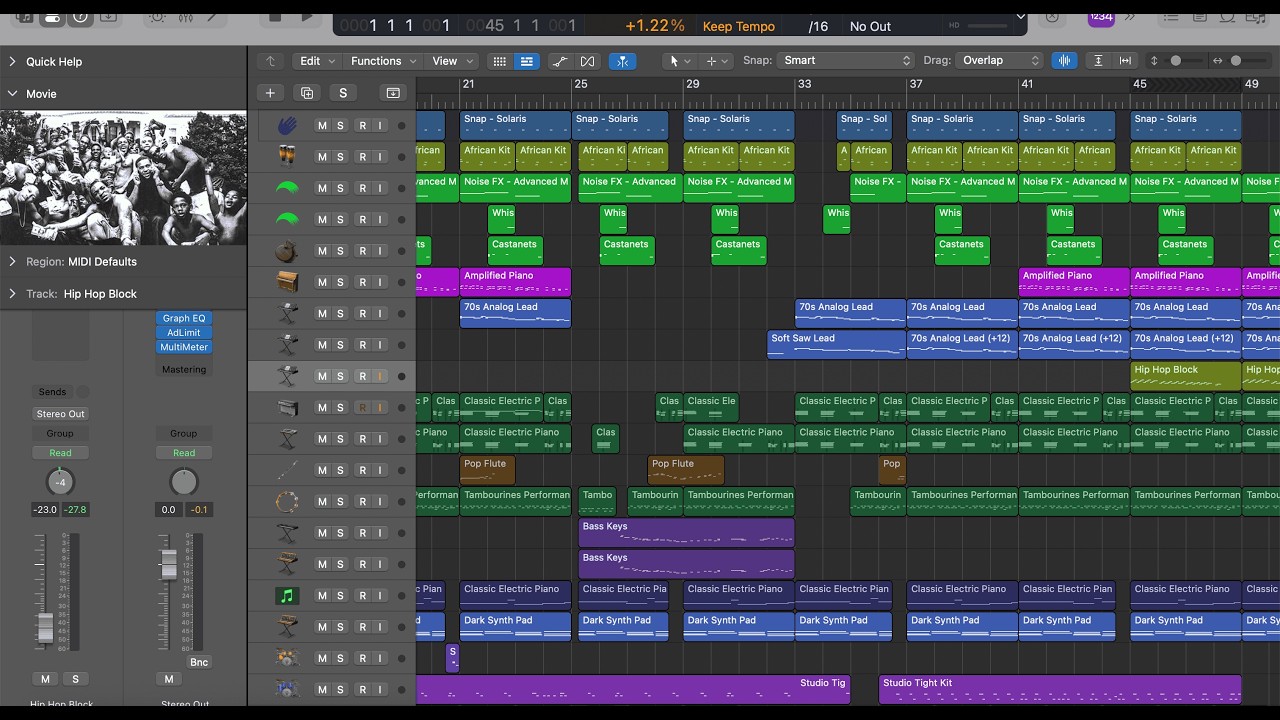Add a new track with plus button
The width and height of the screenshot is (1280, 720).
[x=270, y=93]
